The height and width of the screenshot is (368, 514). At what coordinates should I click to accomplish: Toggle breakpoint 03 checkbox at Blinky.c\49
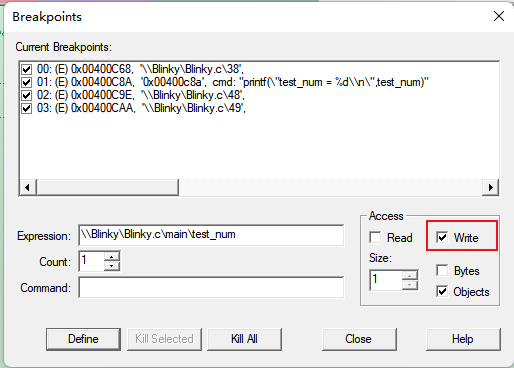point(26,108)
